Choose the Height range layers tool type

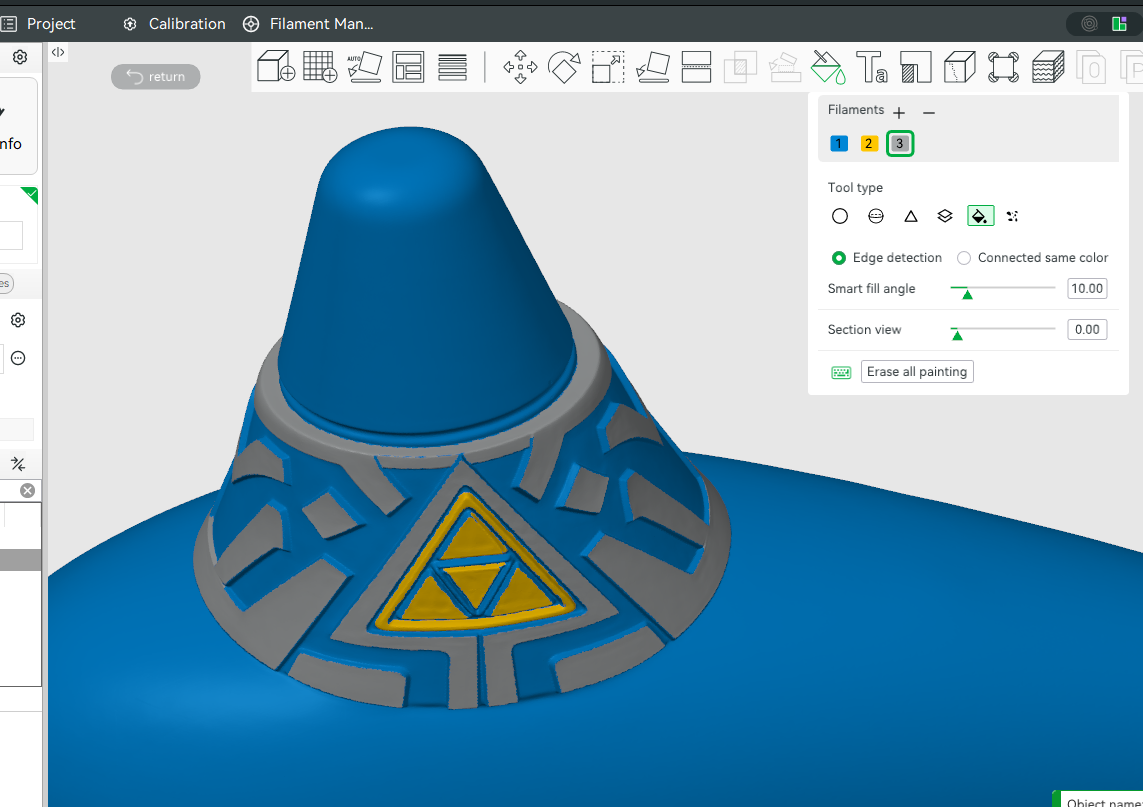point(945,217)
